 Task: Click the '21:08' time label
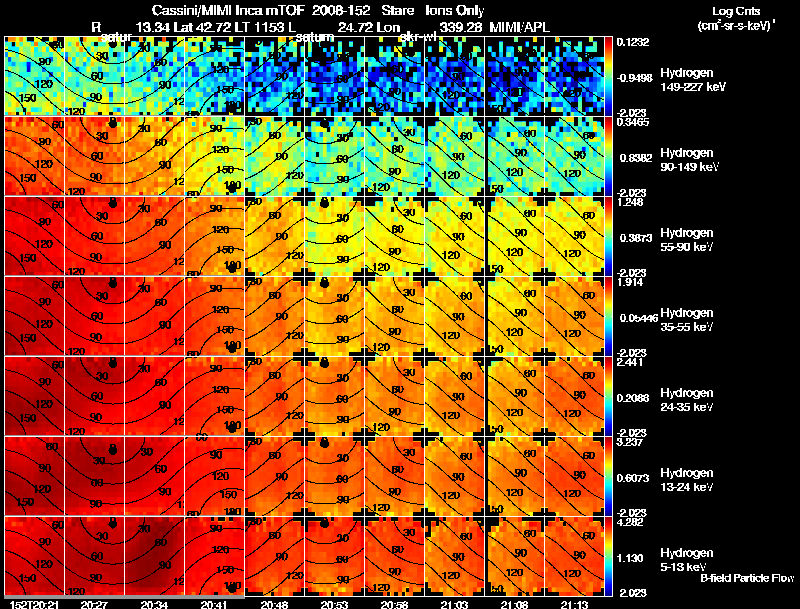[514, 604]
